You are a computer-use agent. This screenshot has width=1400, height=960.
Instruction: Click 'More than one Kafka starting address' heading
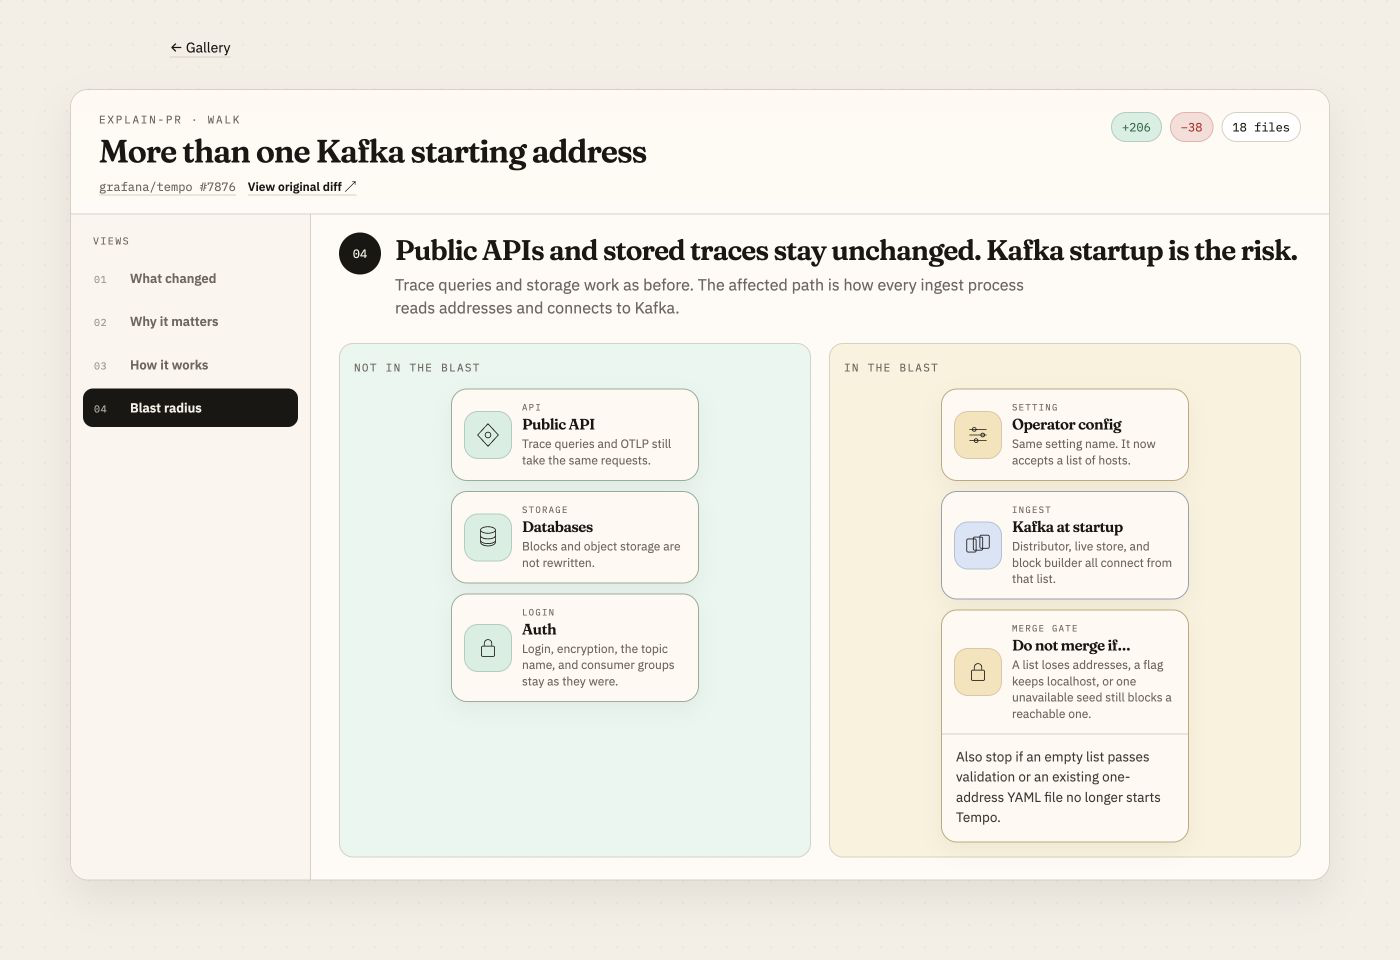[x=373, y=152]
